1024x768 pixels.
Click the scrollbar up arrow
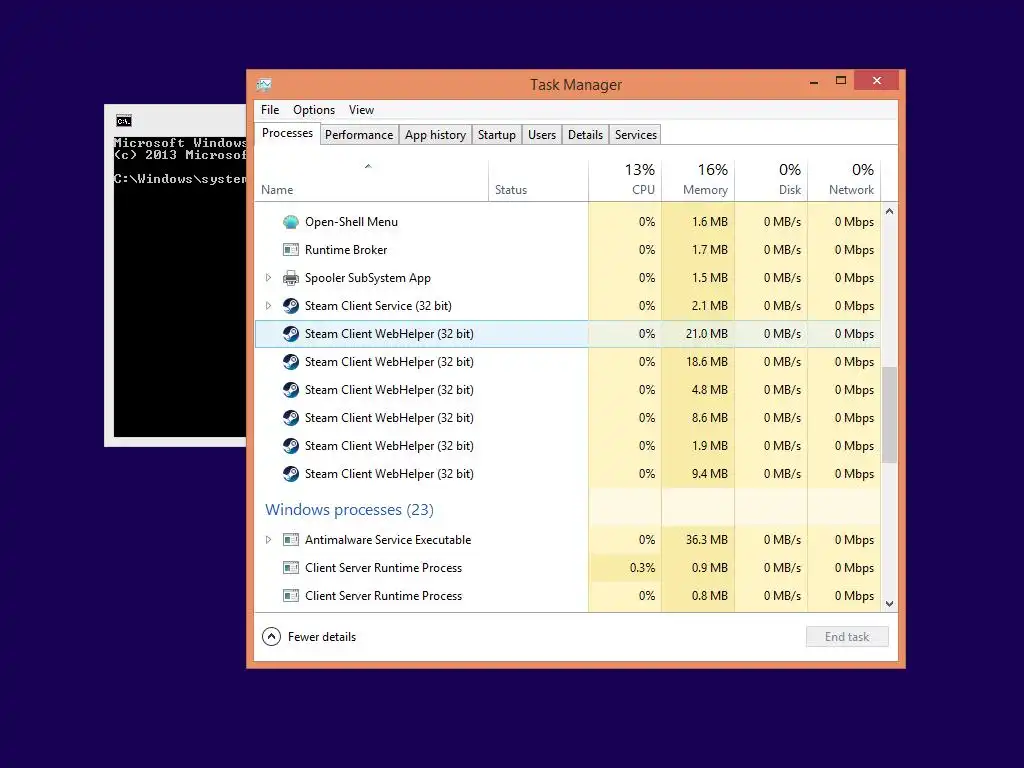(889, 212)
